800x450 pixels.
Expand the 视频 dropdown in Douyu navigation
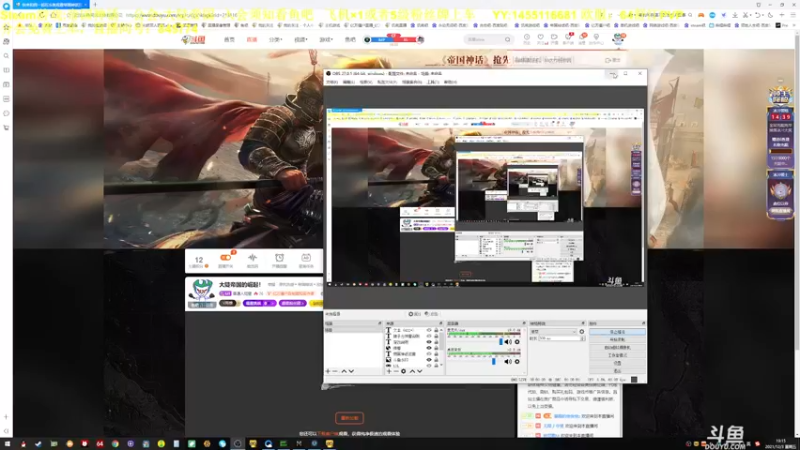click(x=301, y=39)
